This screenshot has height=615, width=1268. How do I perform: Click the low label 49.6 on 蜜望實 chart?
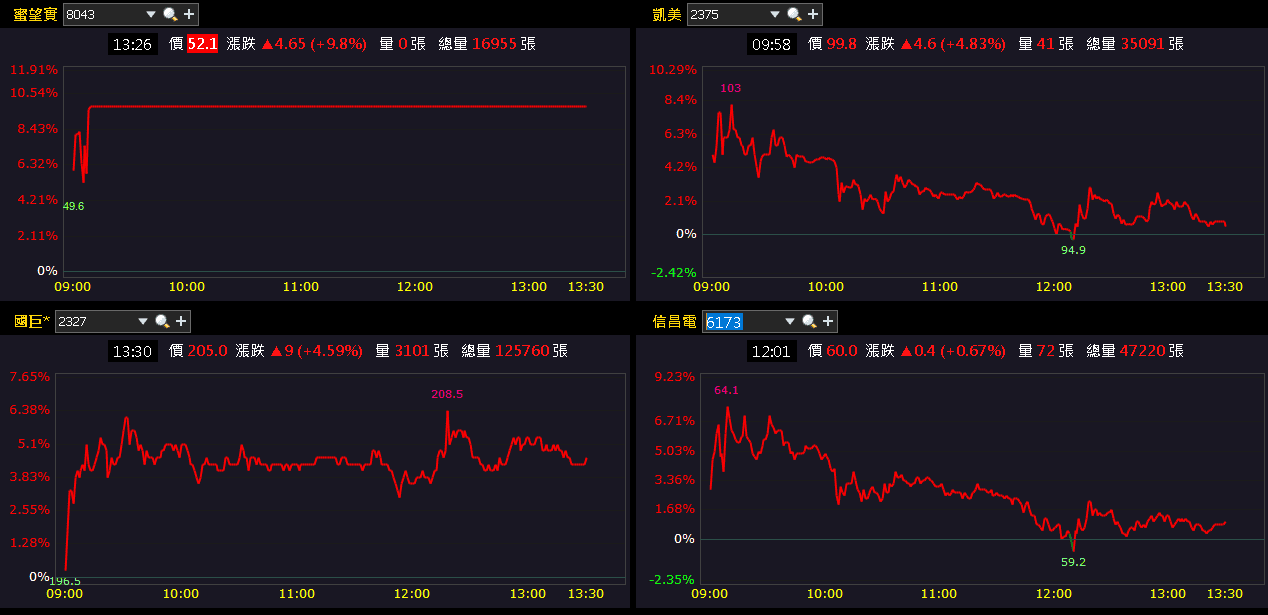pos(73,206)
